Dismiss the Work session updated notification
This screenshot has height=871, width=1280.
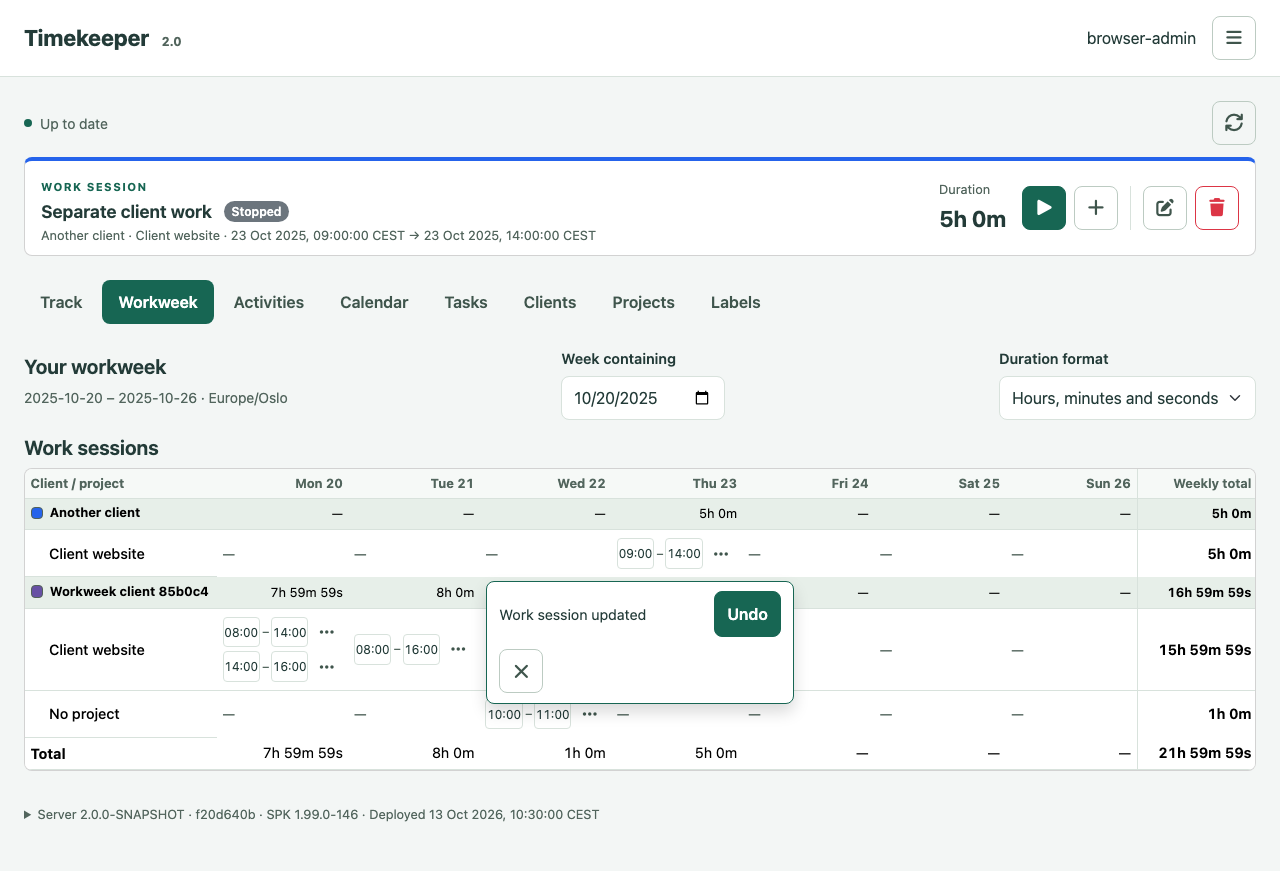(x=521, y=671)
